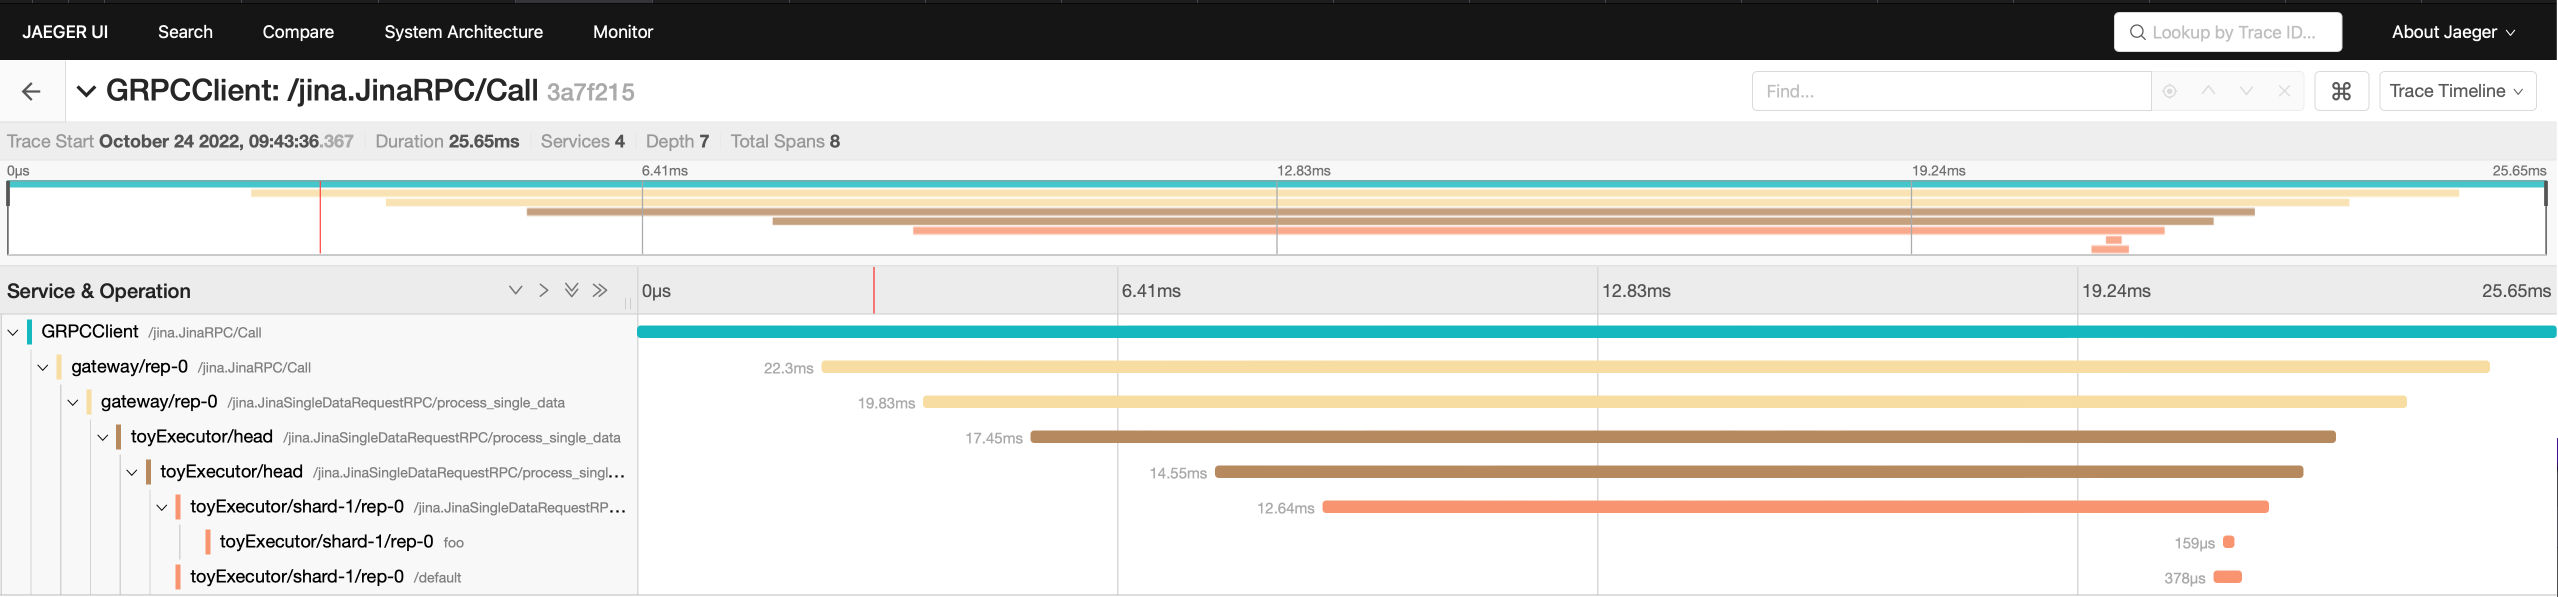Open Trace Timeline view dropdown
Image resolution: width=2558 pixels, height=597 pixels.
point(2457,91)
